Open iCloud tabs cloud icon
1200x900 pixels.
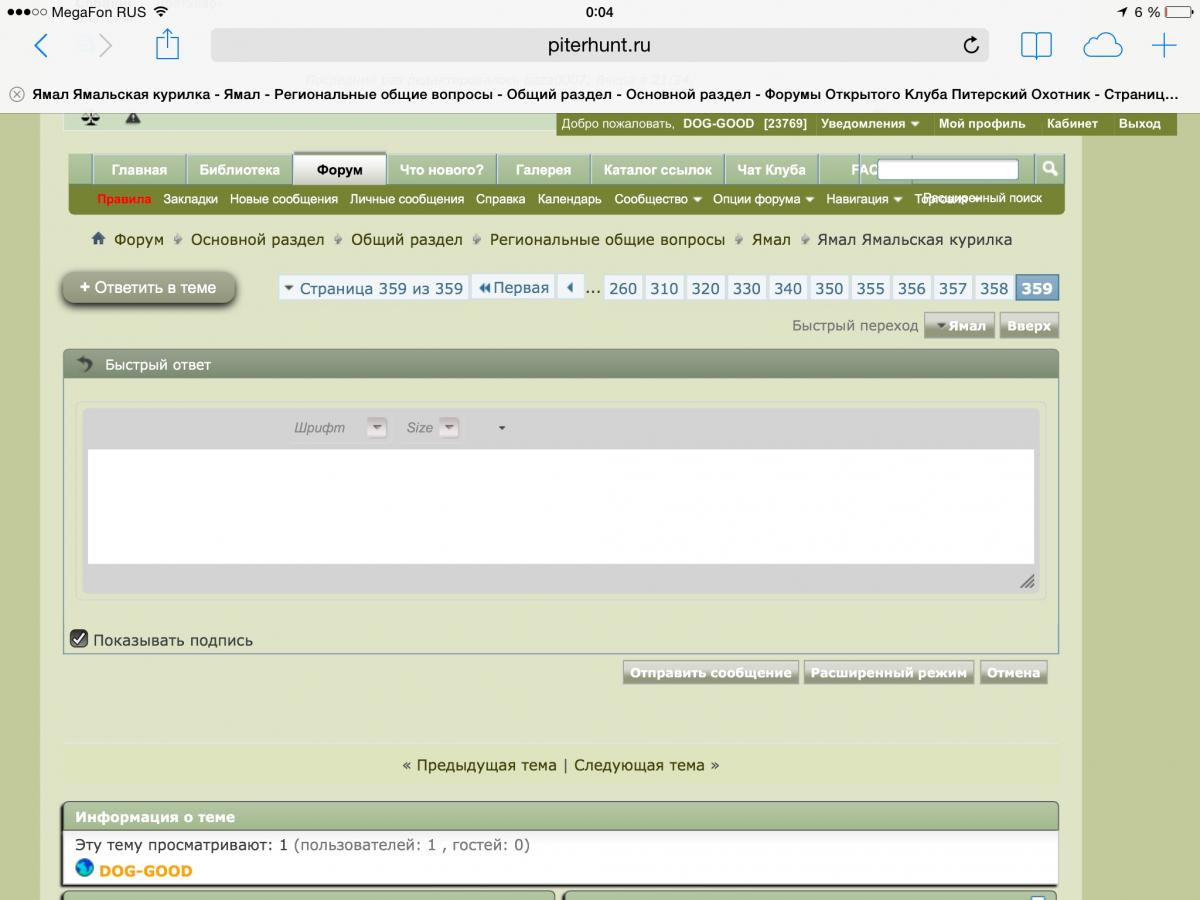tap(1102, 45)
